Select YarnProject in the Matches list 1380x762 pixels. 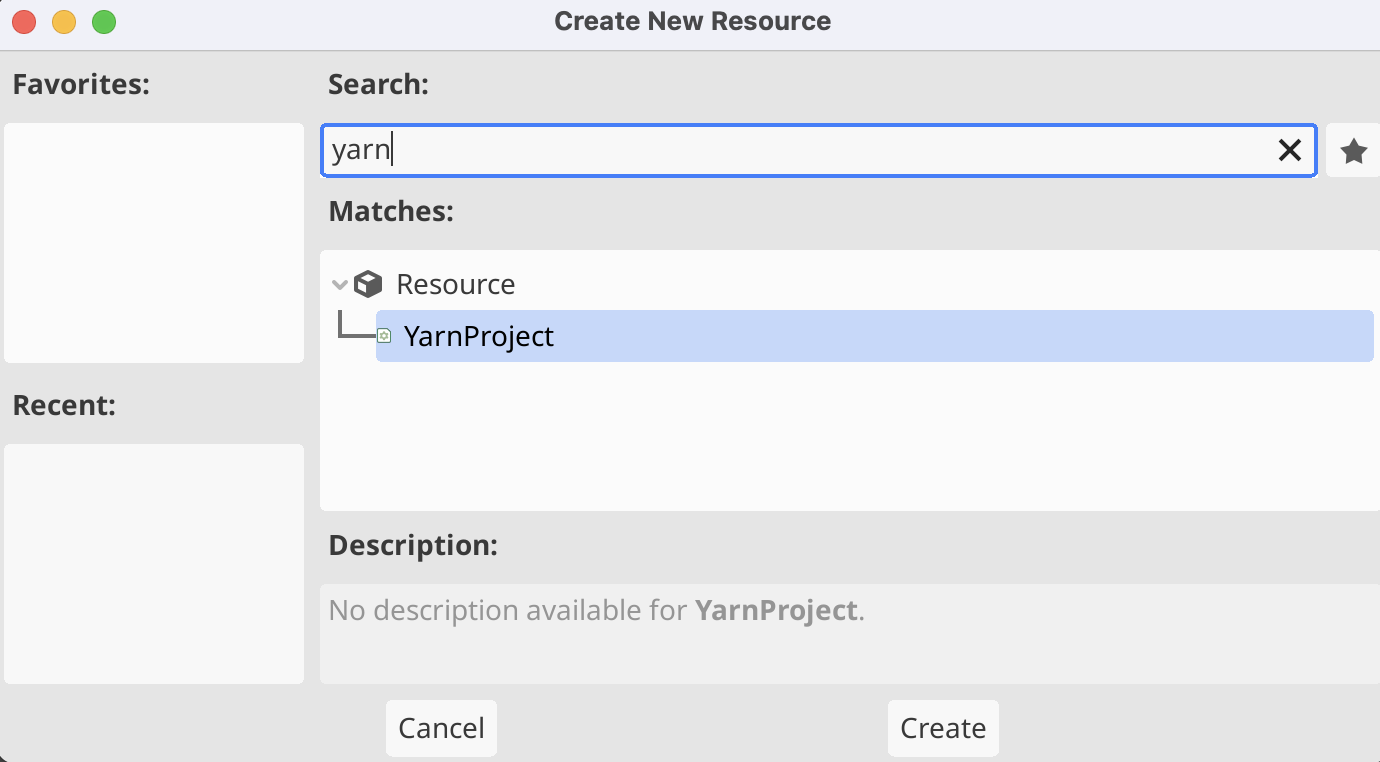click(479, 336)
